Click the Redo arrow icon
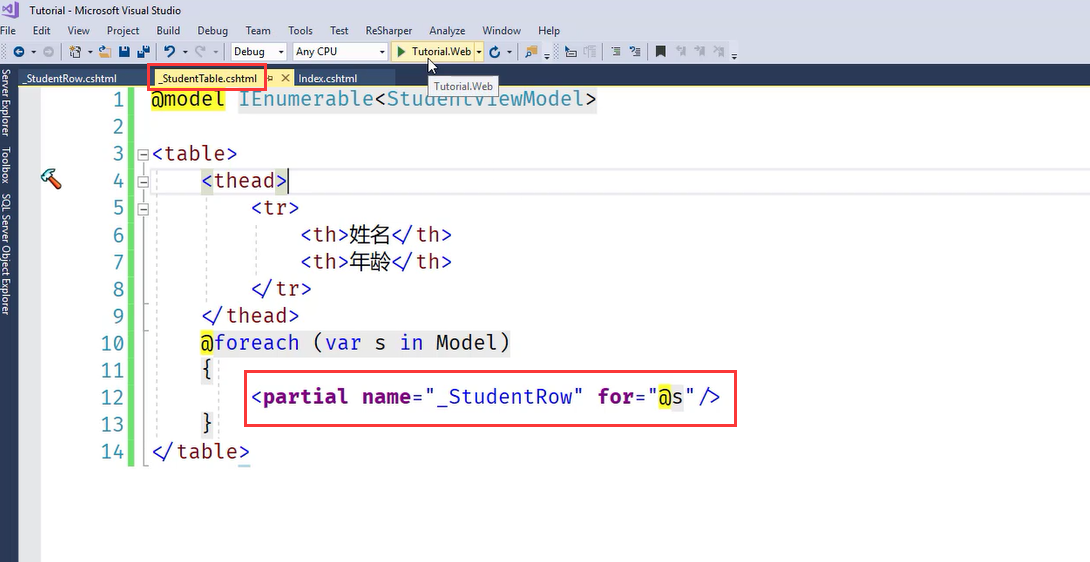Screen dimensions: 1090x562 point(200,51)
